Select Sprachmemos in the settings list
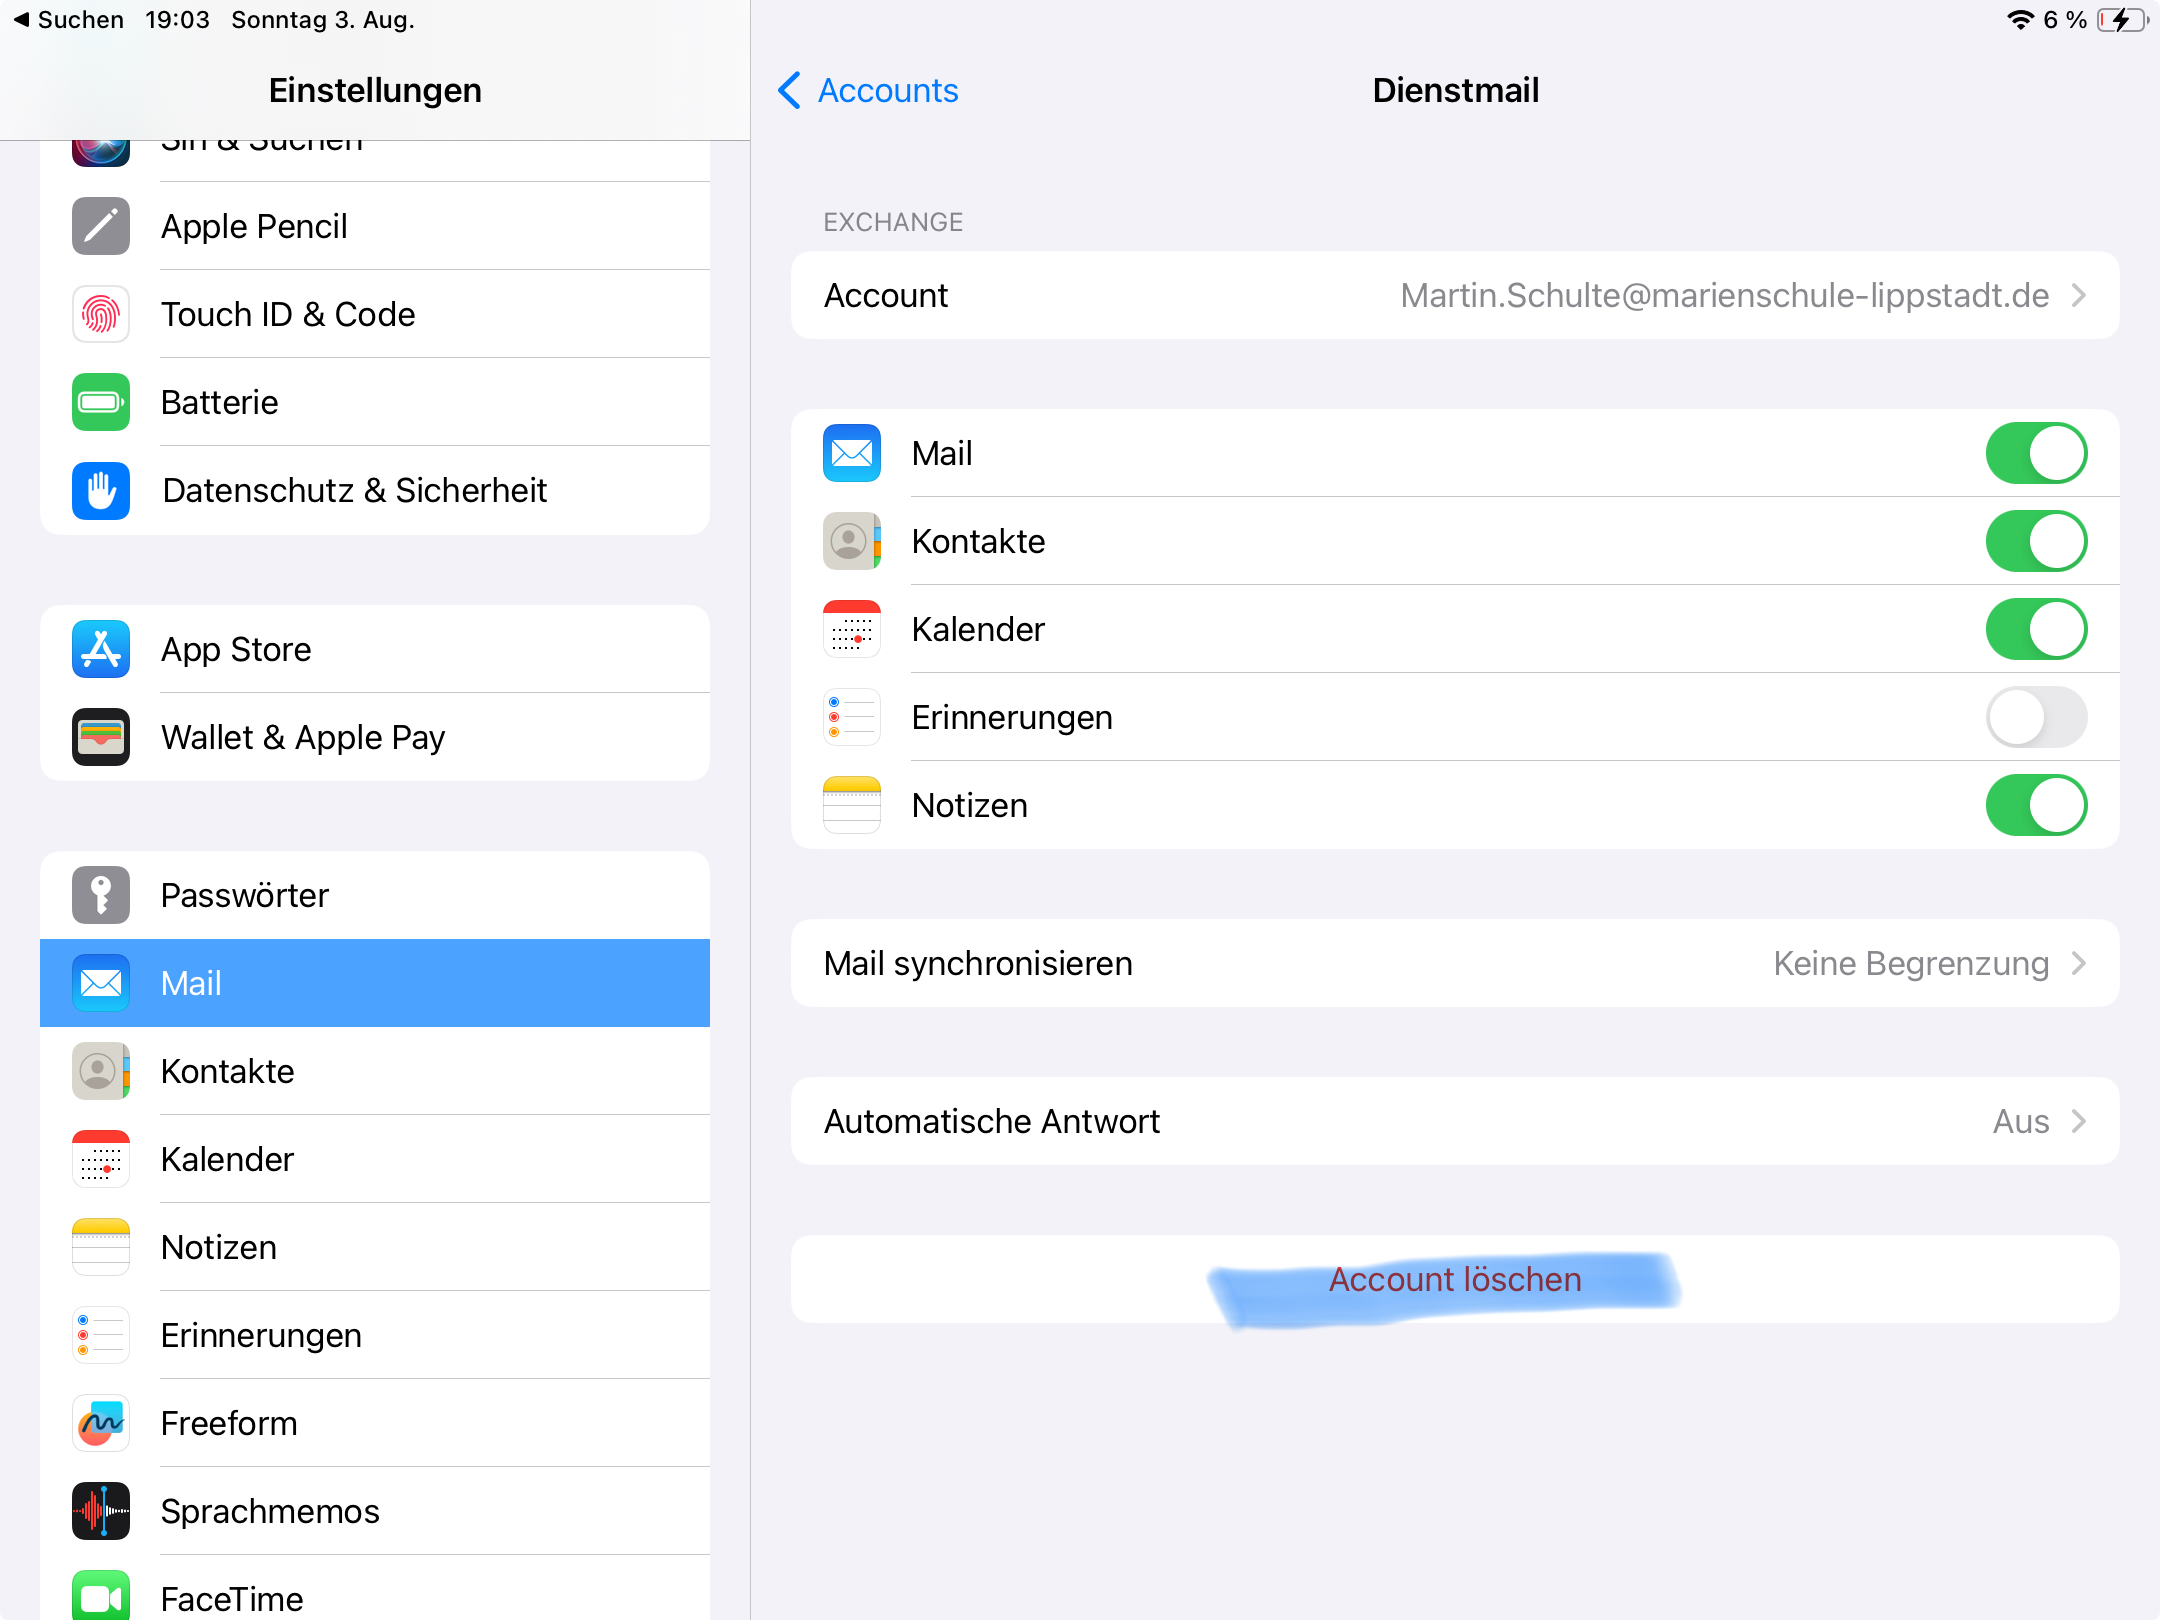This screenshot has width=2160, height=1620. click(x=375, y=1511)
